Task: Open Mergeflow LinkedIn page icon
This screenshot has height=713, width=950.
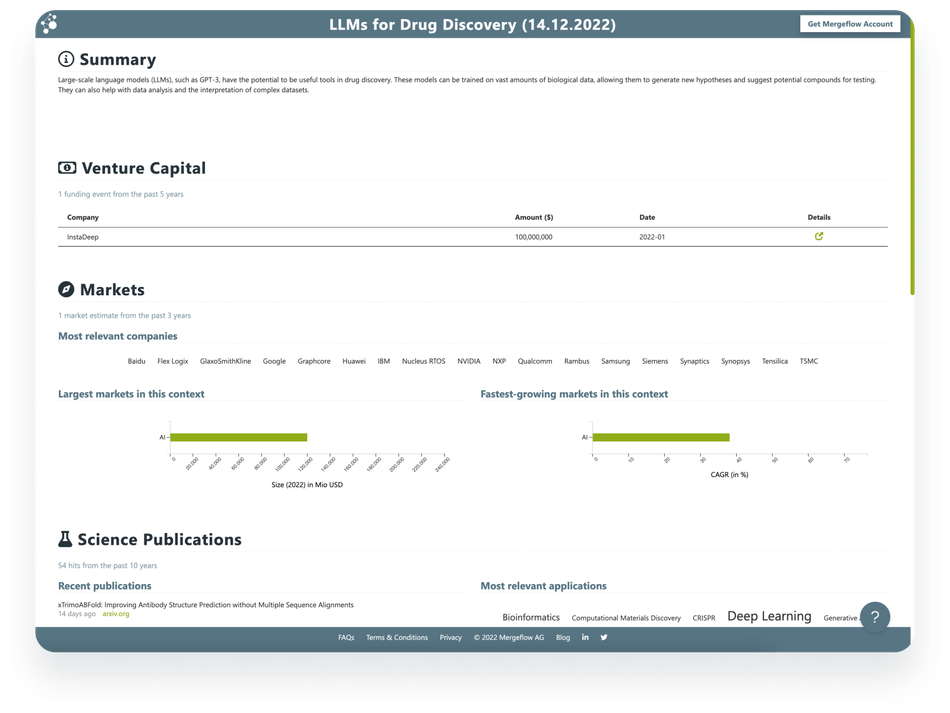Action: (x=585, y=637)
